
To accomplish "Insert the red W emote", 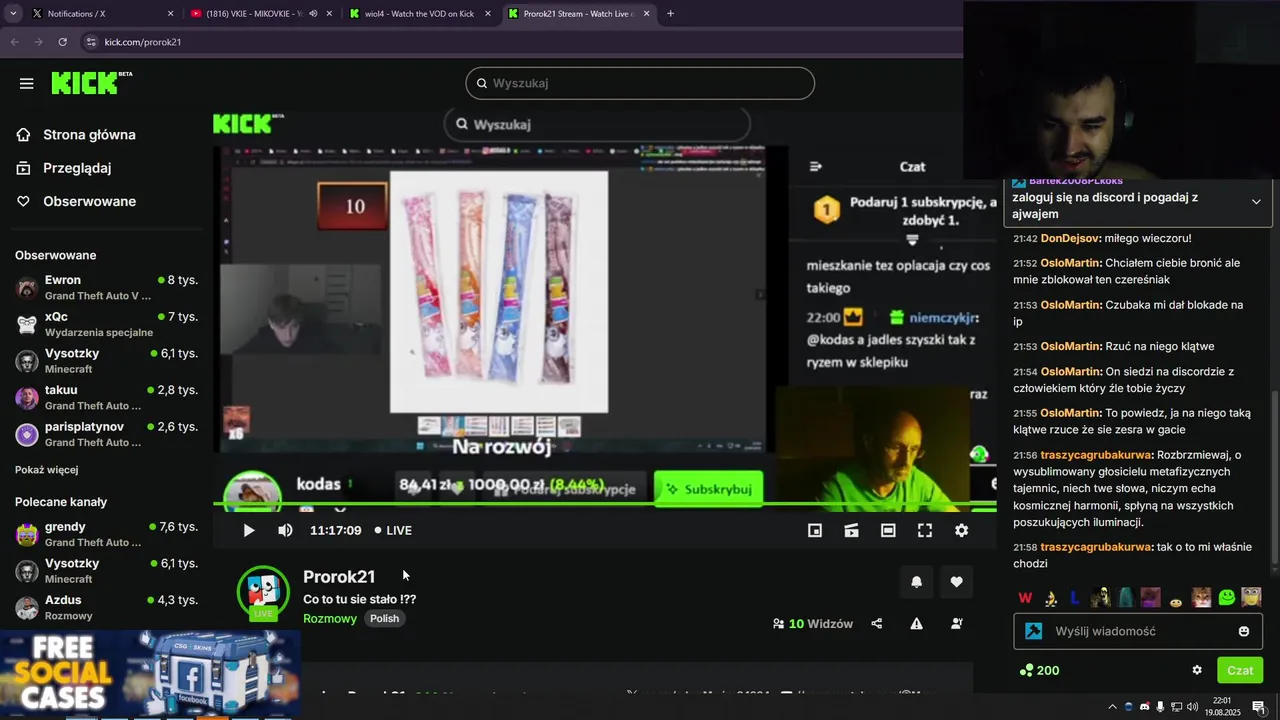I will tap(1025, 598).
